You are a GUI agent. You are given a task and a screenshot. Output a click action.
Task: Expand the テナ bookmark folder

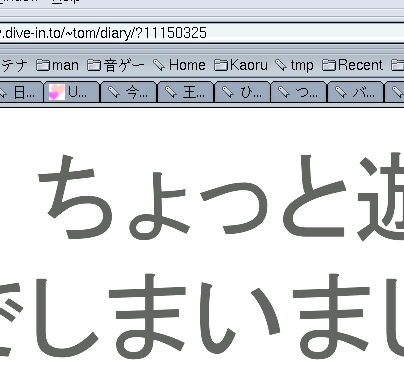click(13, 65)
